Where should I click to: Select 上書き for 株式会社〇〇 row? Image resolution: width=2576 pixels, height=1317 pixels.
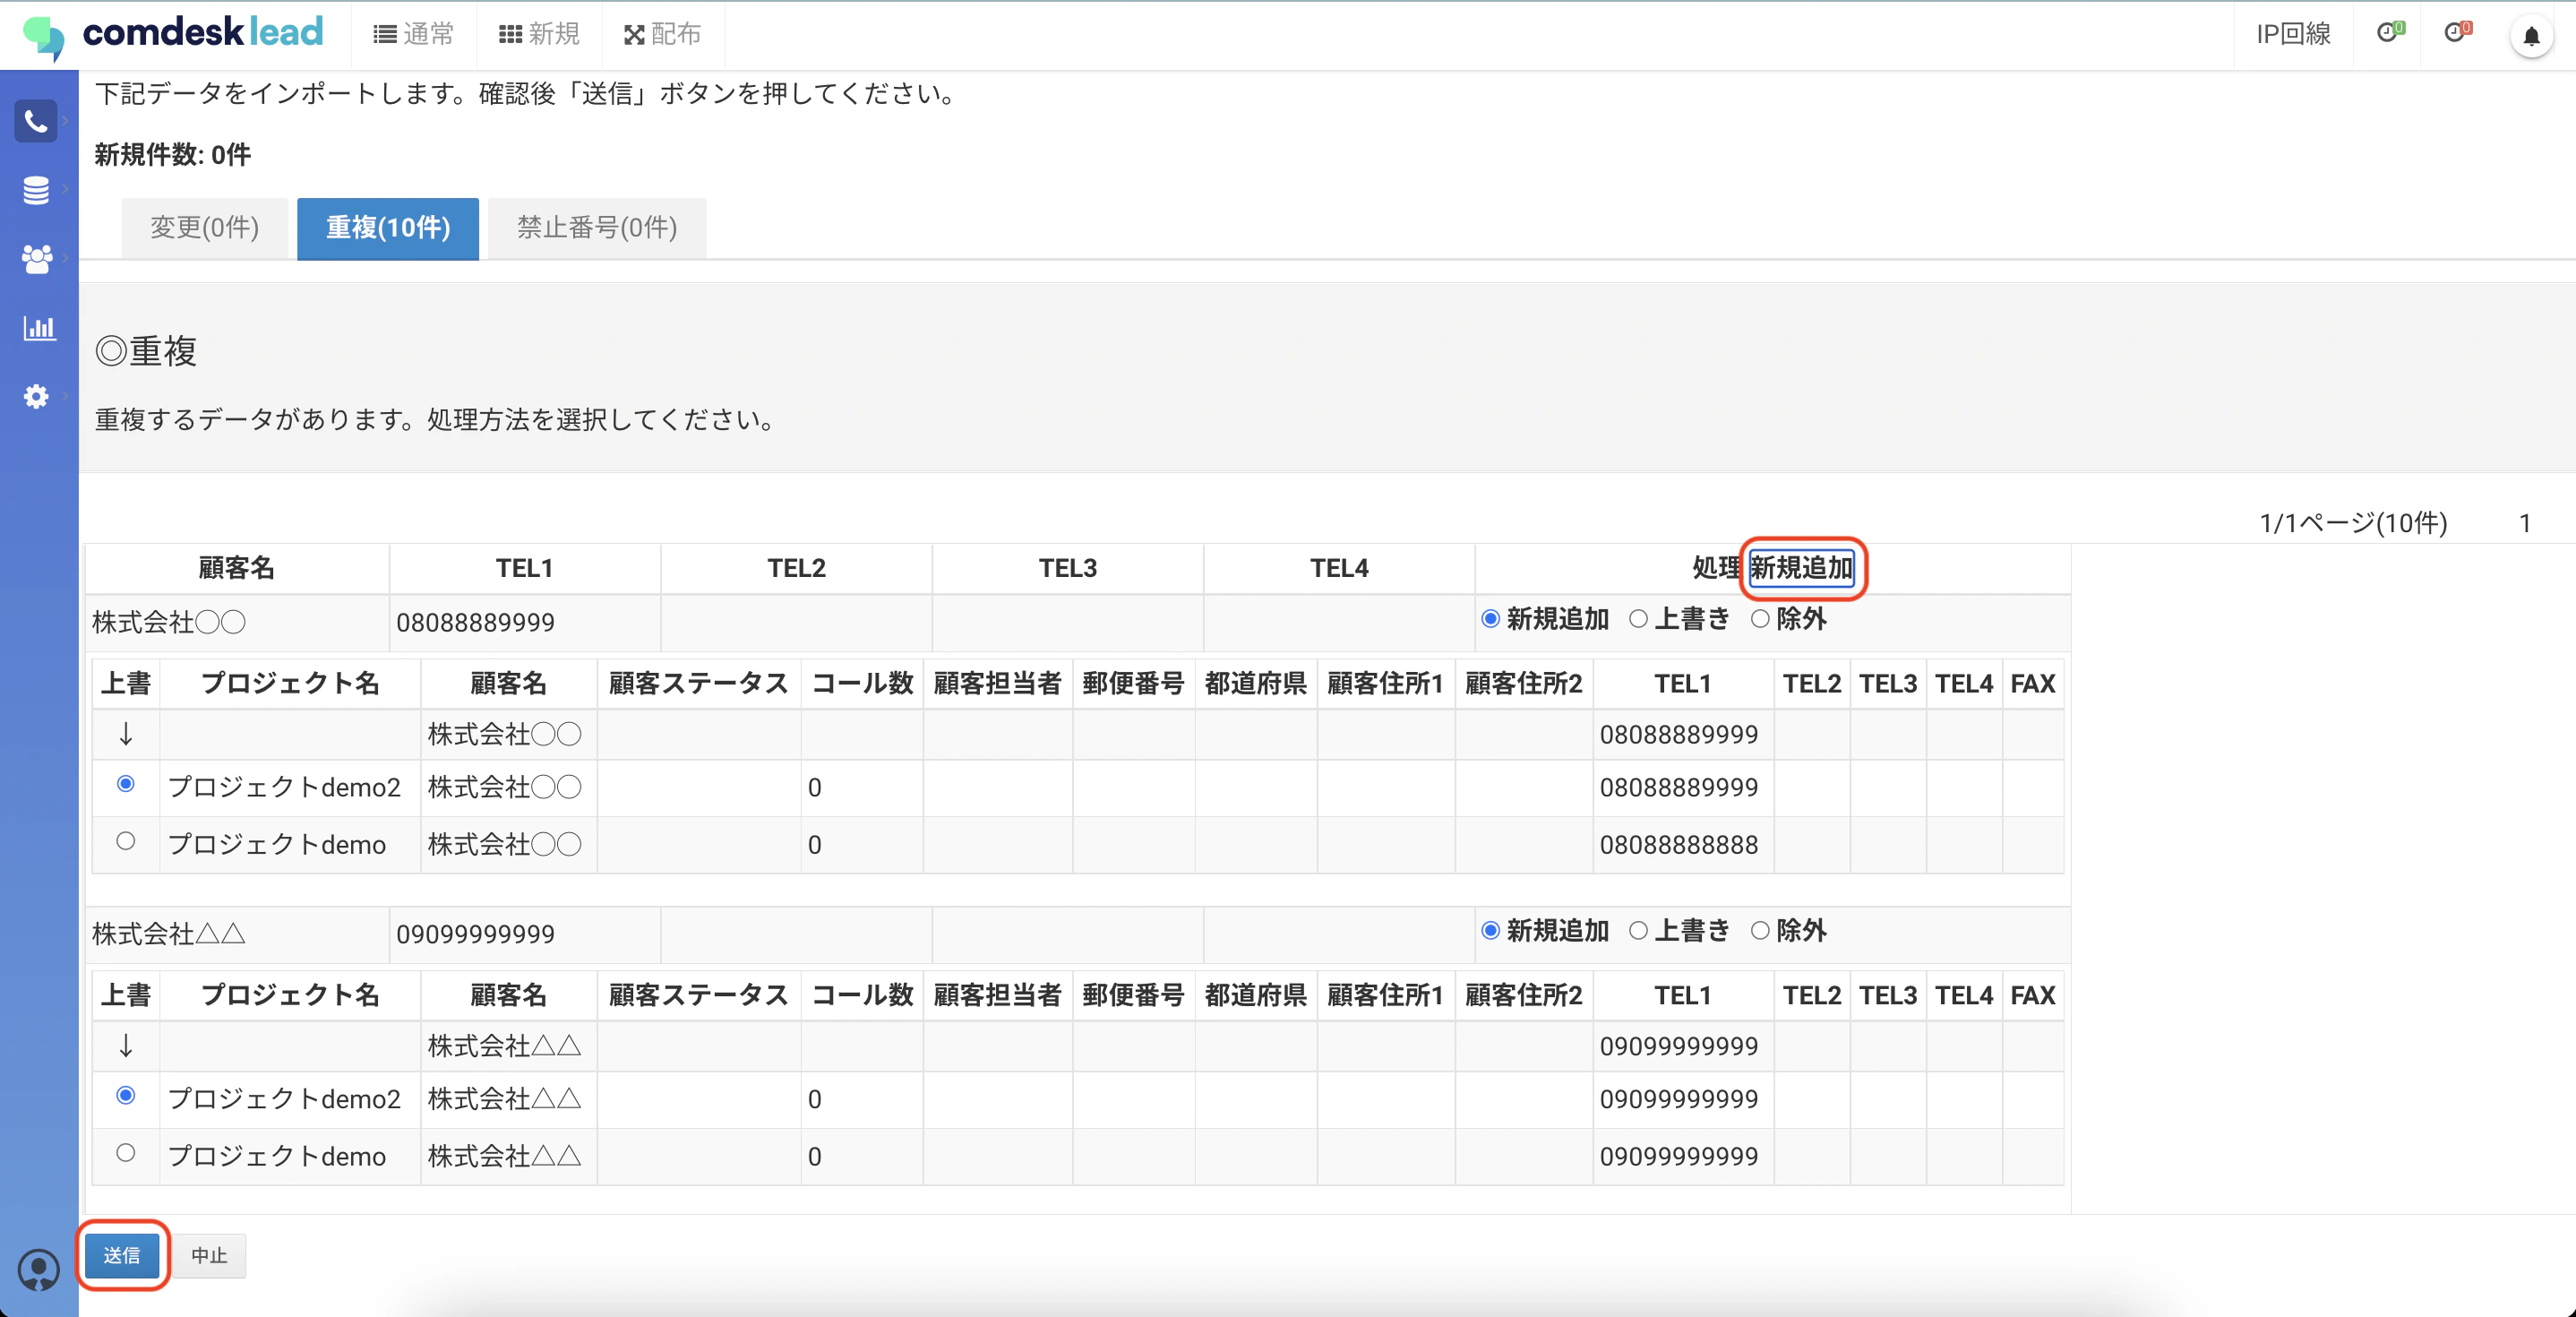point(1638,619)
